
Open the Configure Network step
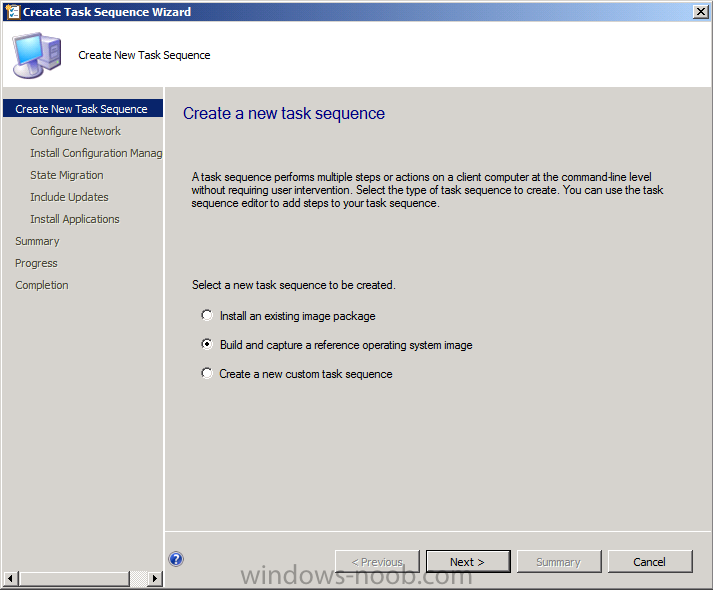pos(75,131)
